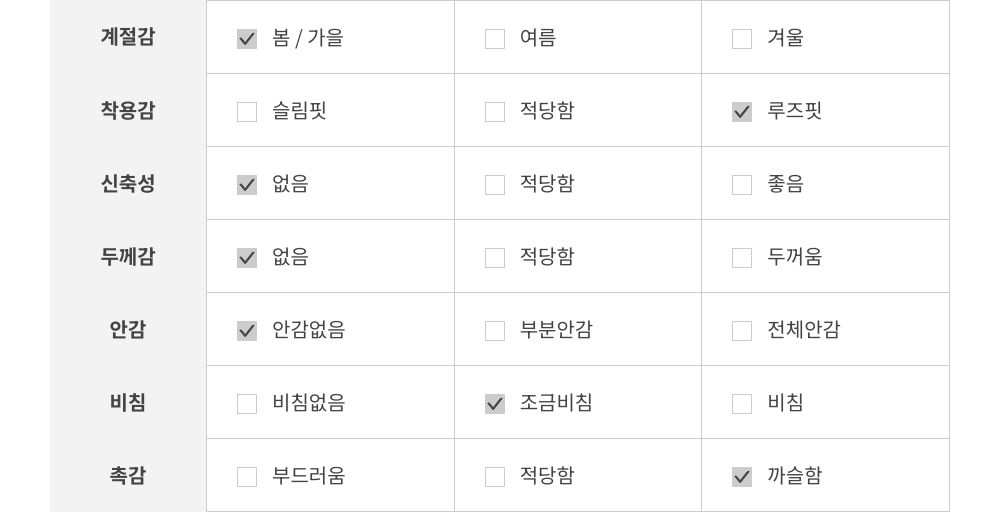1000x512 pixels.
Task: Uncheck the 봄 / 가을 season checkbox
Action: point(247,39)
